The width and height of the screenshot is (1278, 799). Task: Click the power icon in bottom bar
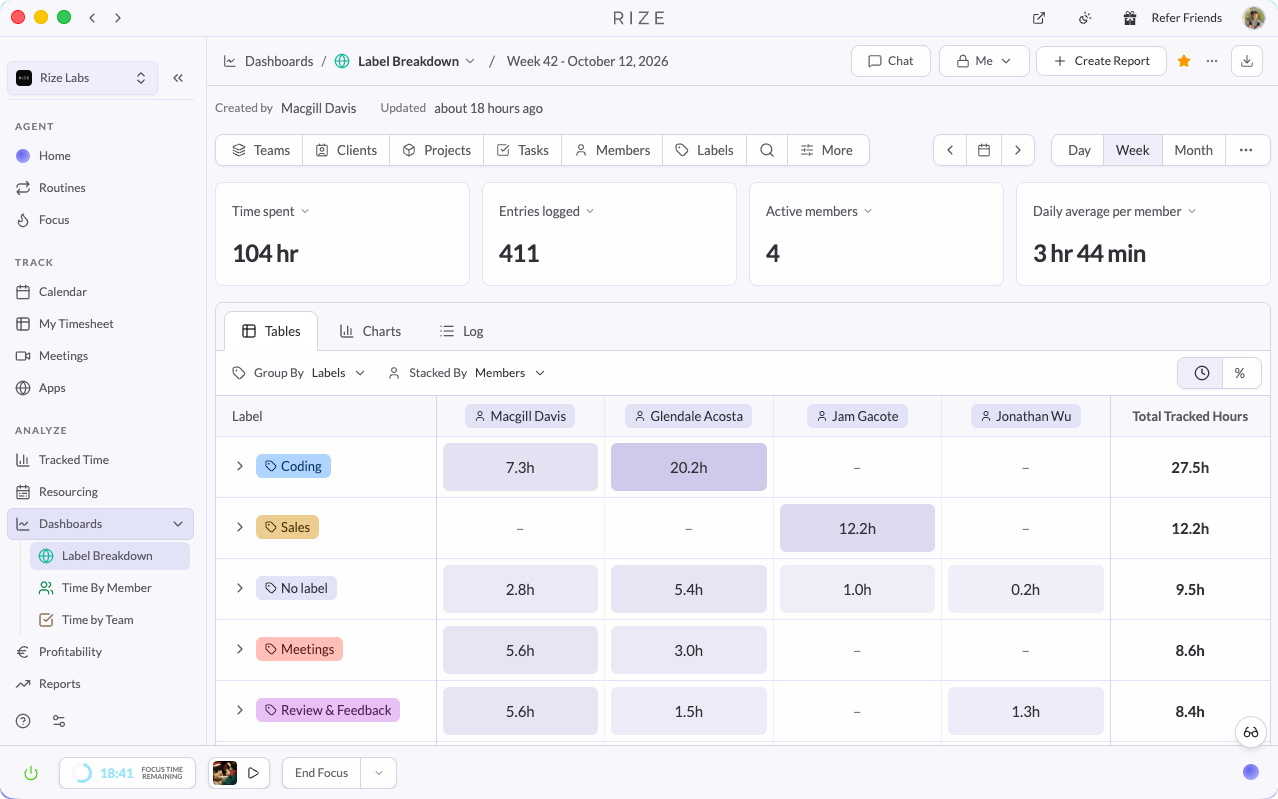(31, 773)
